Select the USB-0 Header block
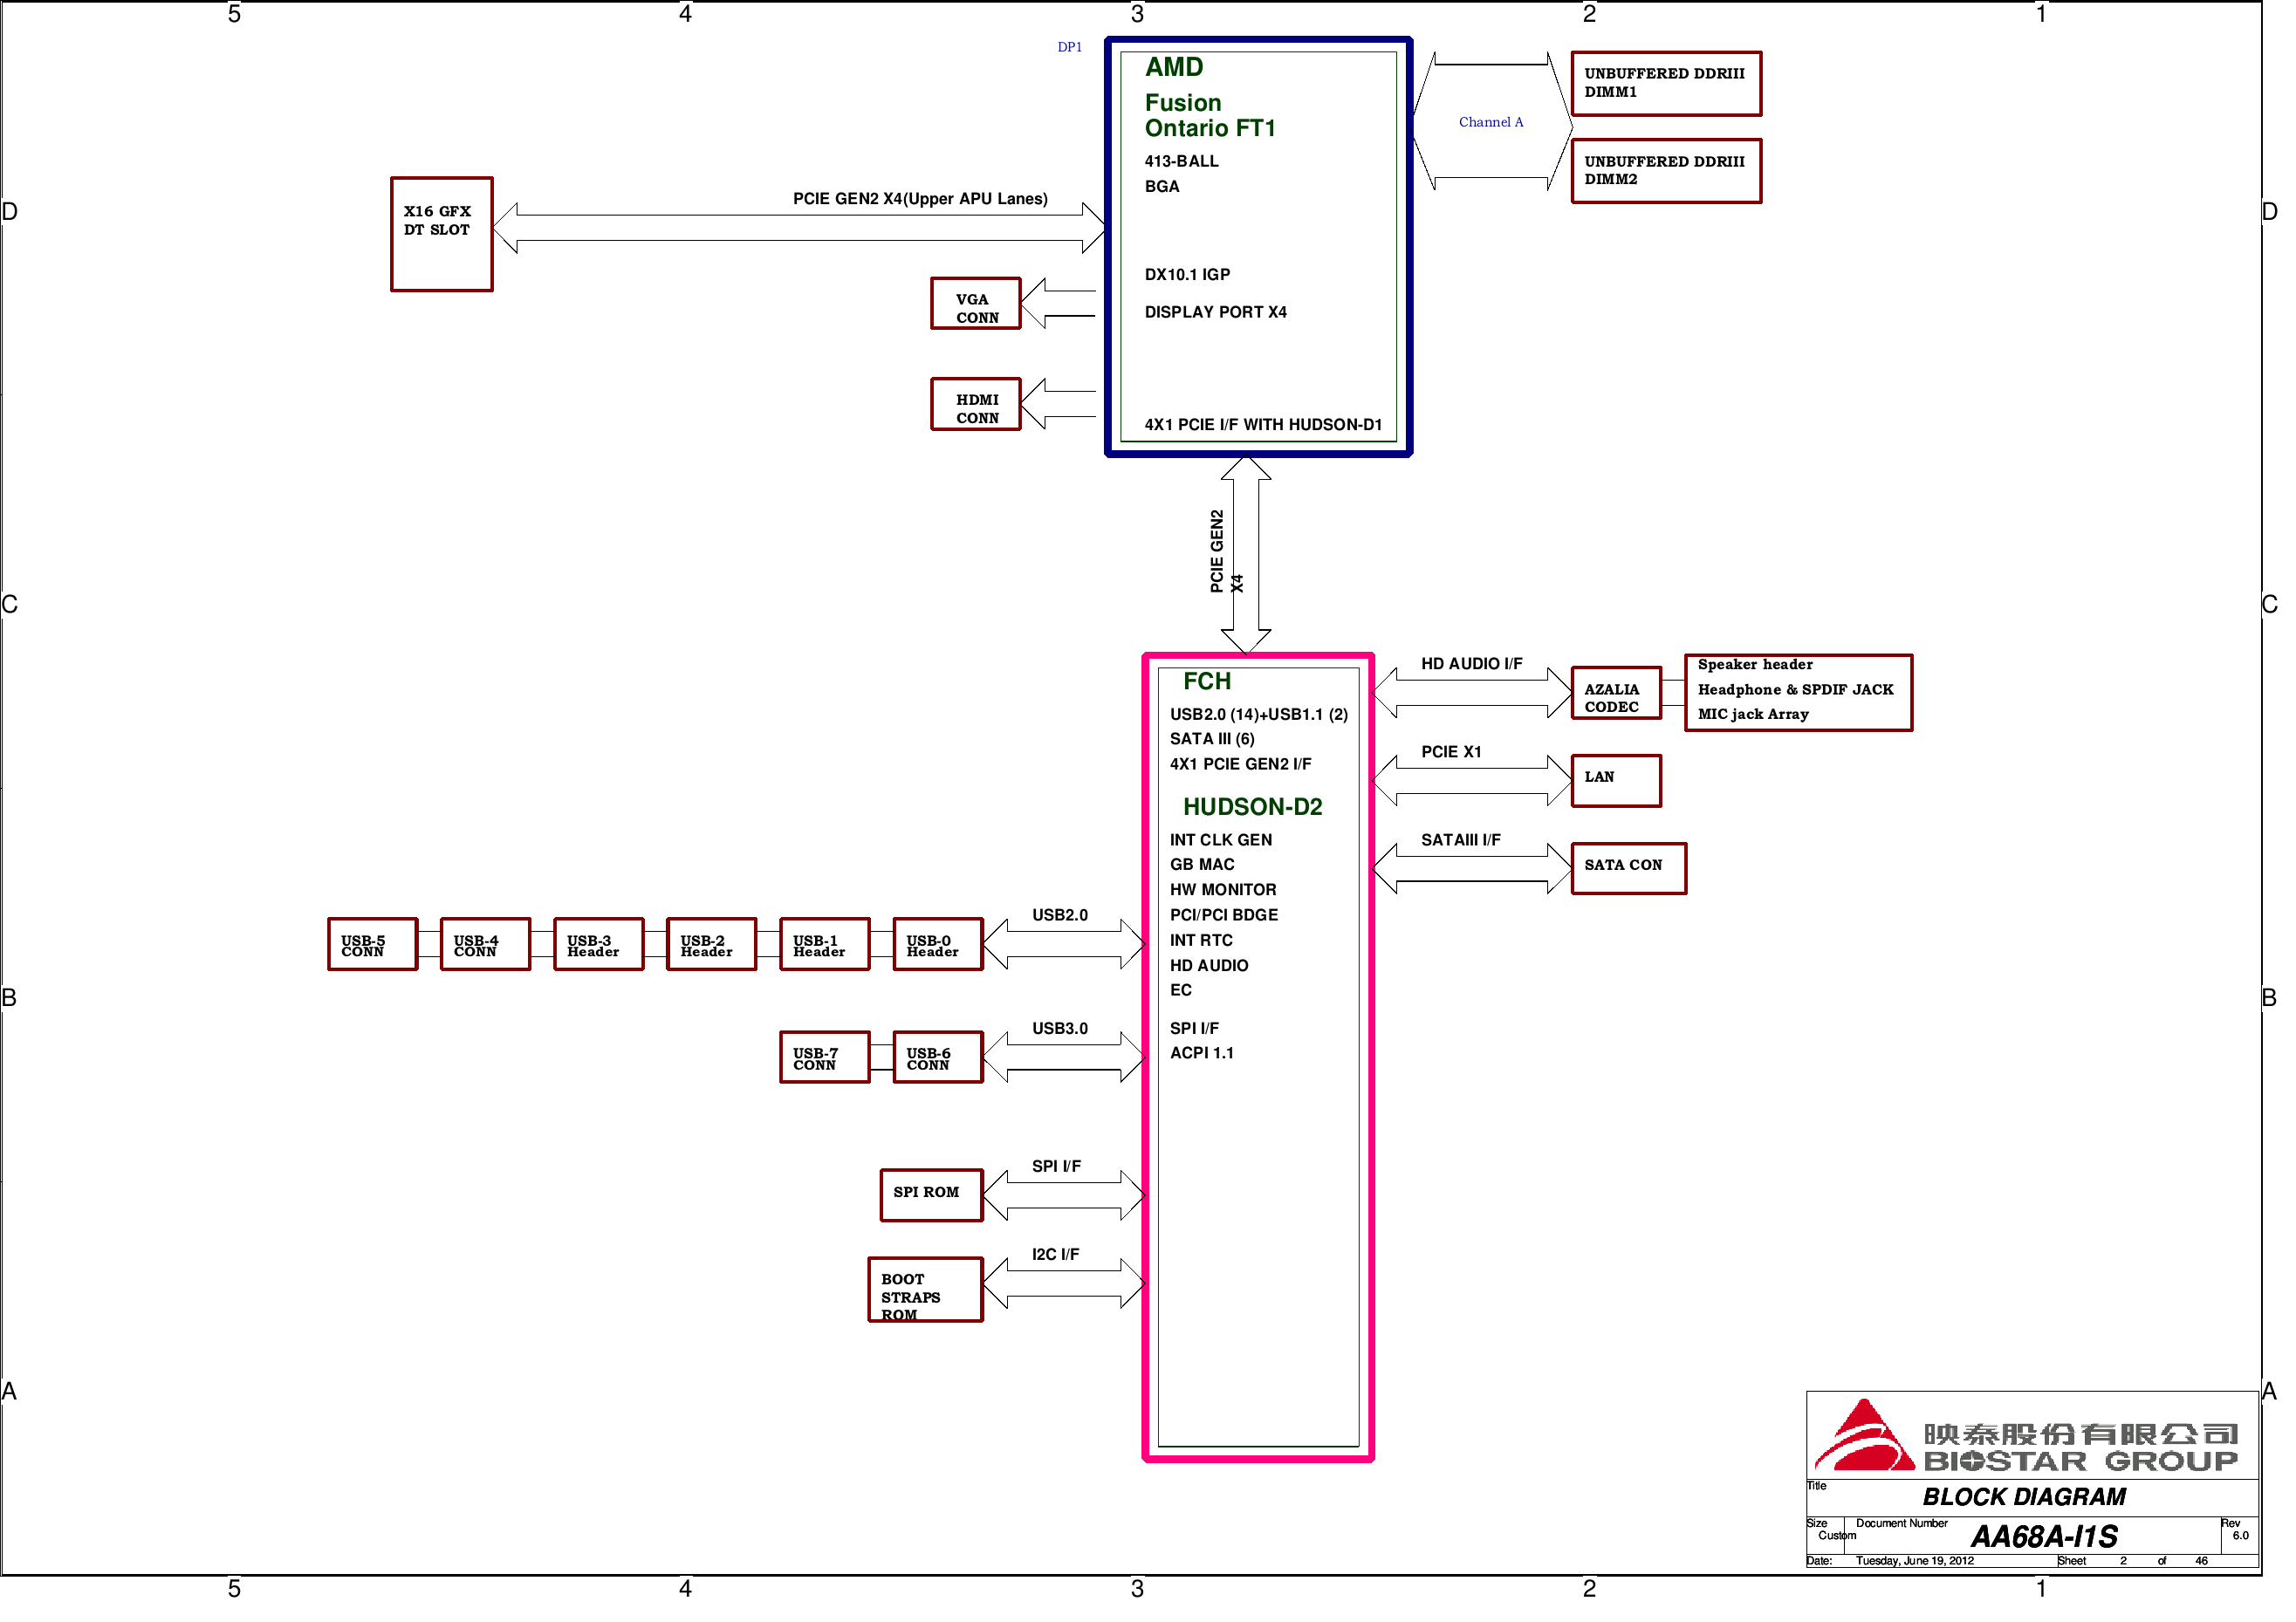The image size is (2296, 1622). [x=937, y=944]
